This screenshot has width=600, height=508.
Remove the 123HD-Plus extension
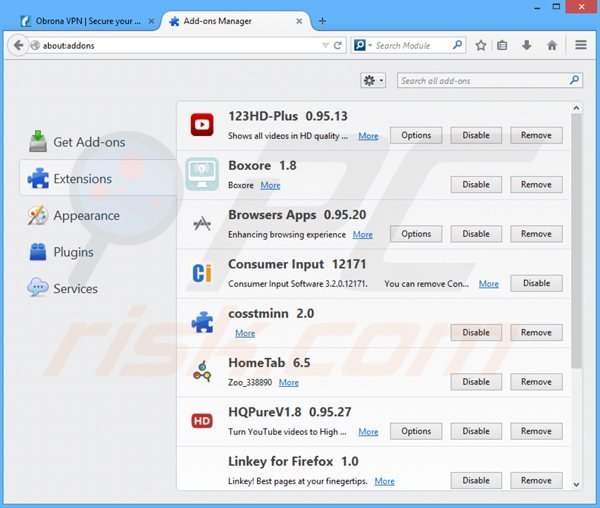click(536, 135)
